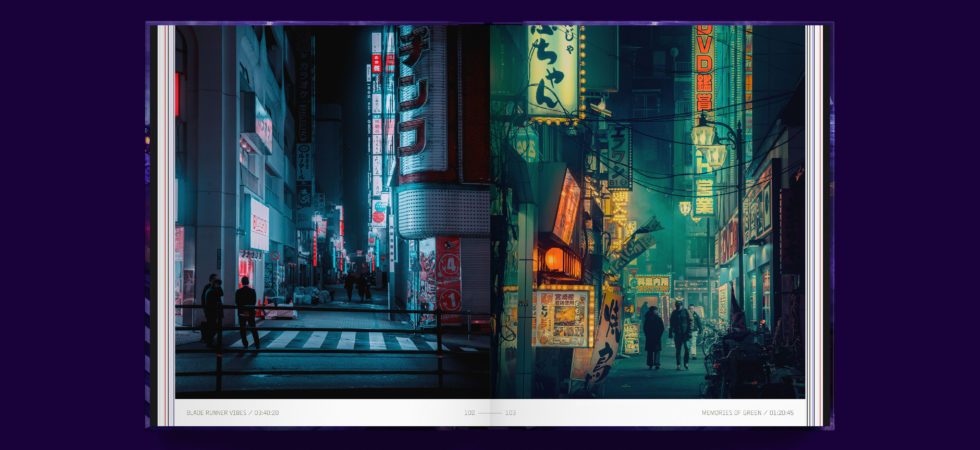Click the "Memories of Green / 01:20:45" caption

coord(747,412)
